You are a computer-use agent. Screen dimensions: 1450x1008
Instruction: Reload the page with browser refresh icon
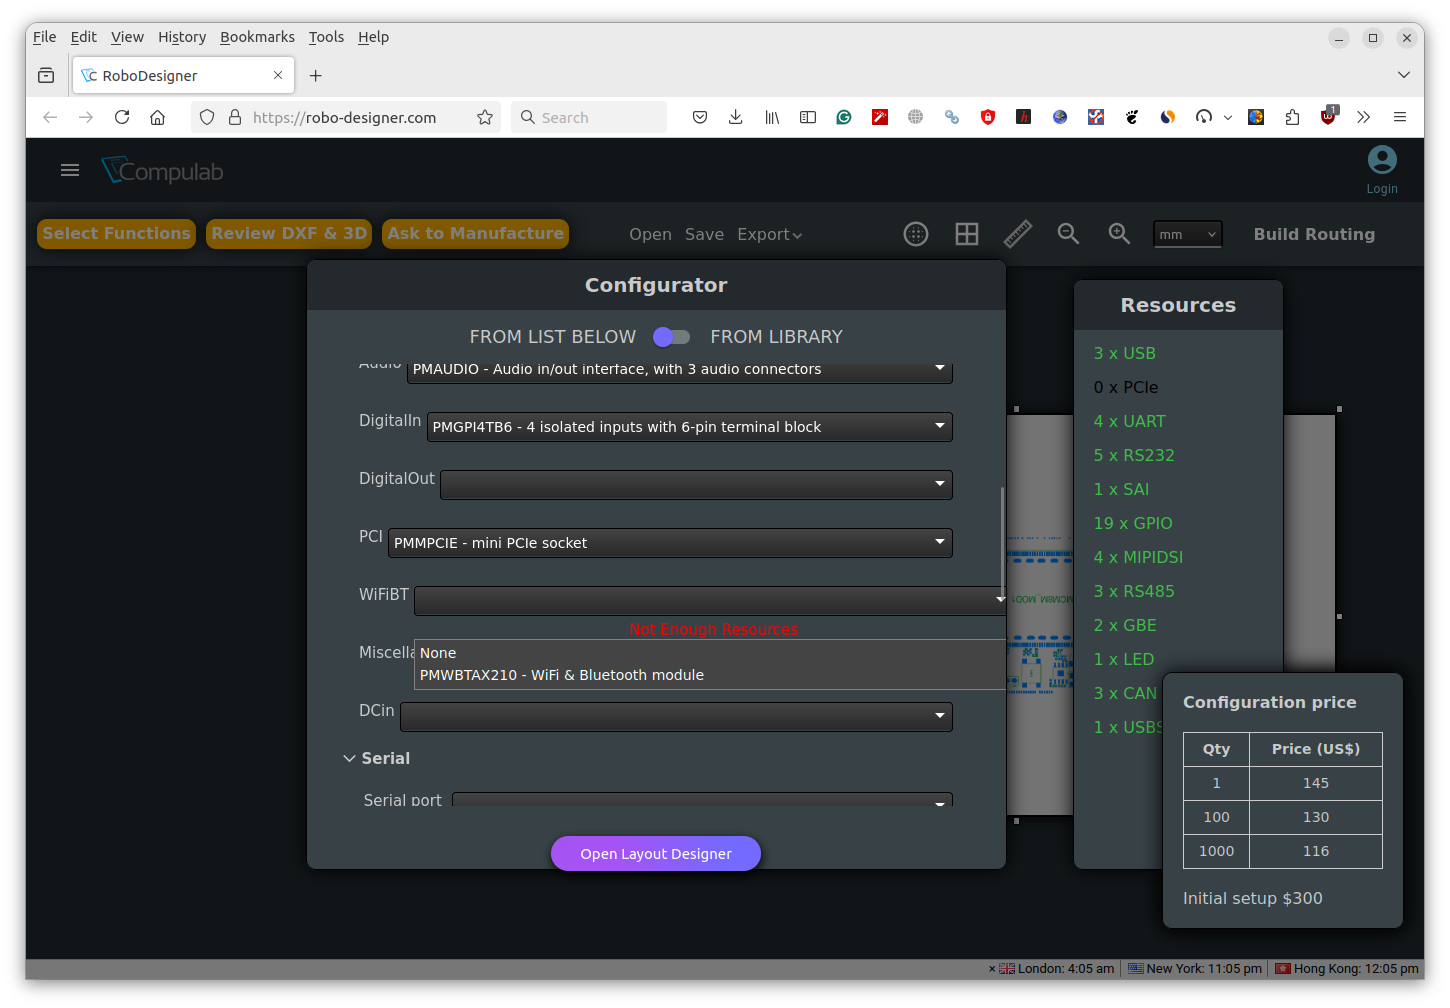point(122,117)
